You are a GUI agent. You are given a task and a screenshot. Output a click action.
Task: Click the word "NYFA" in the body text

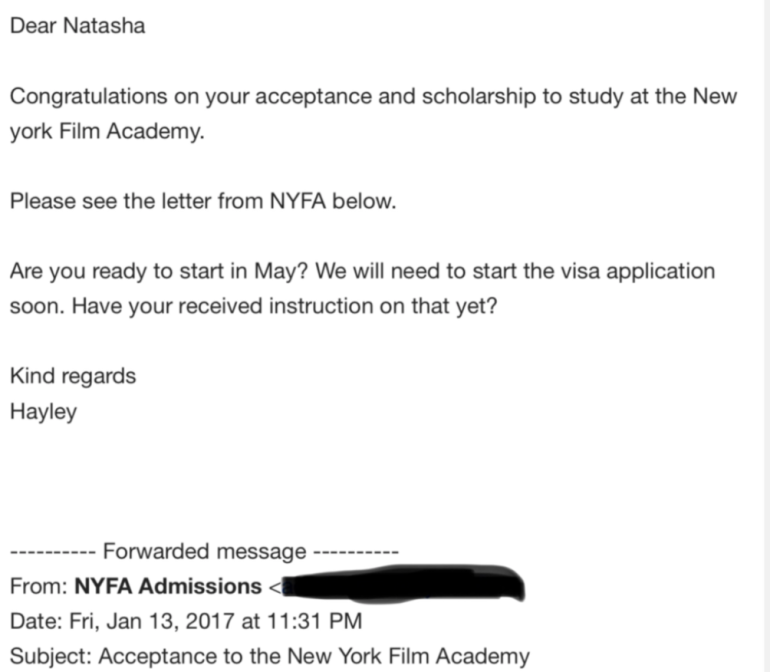298,201
